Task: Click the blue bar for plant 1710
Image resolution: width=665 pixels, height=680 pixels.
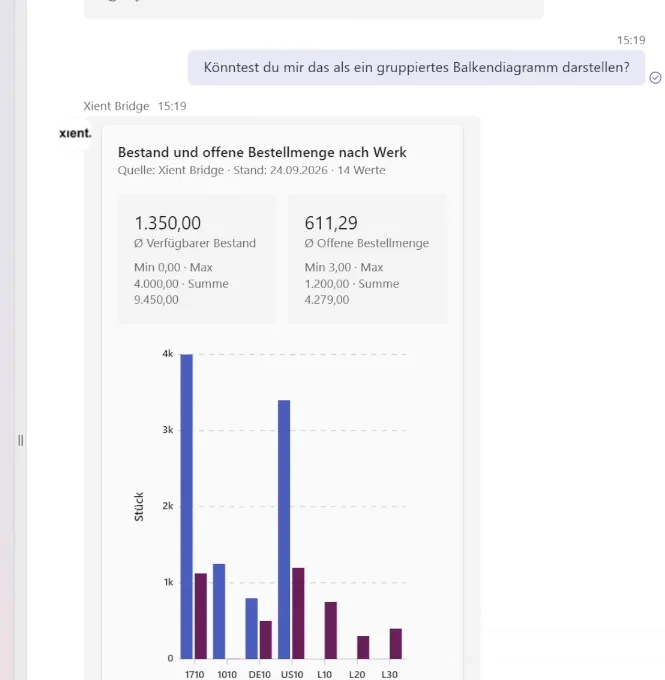Action: (187, 507)
